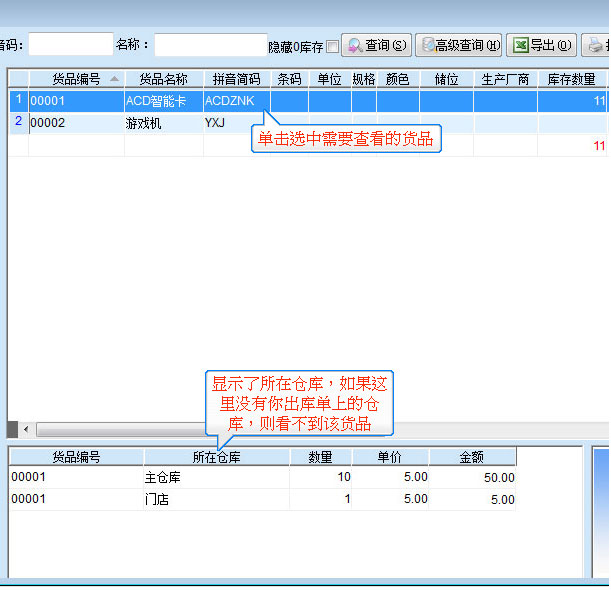Click the 查询(S) search button
611x590 pixels.
(x=376, y=45)
